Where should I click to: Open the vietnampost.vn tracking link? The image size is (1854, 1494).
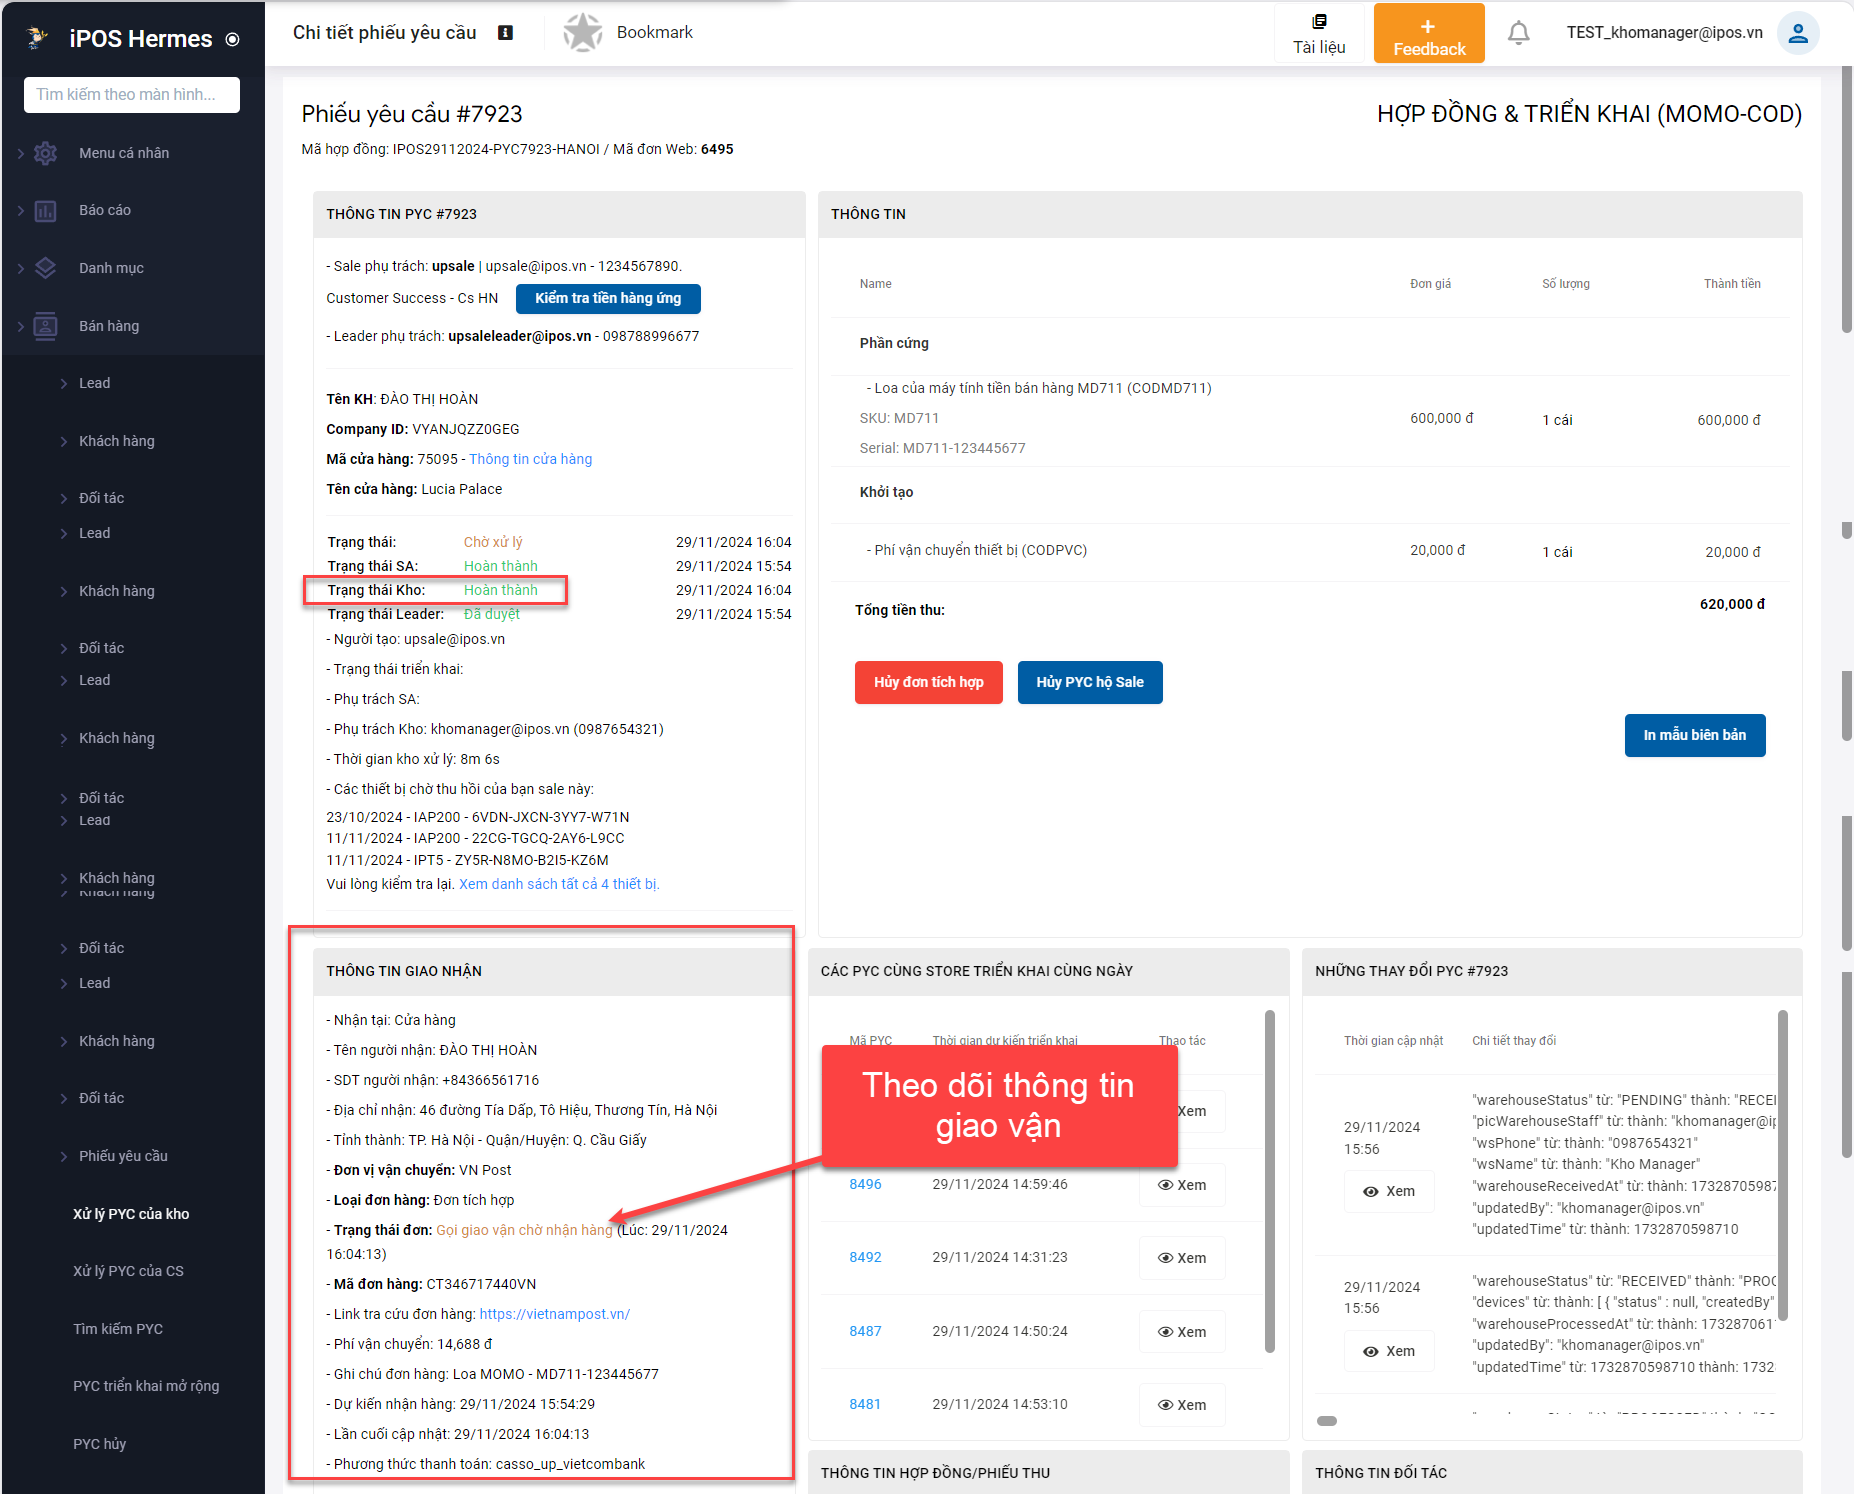pos(554,1314)
